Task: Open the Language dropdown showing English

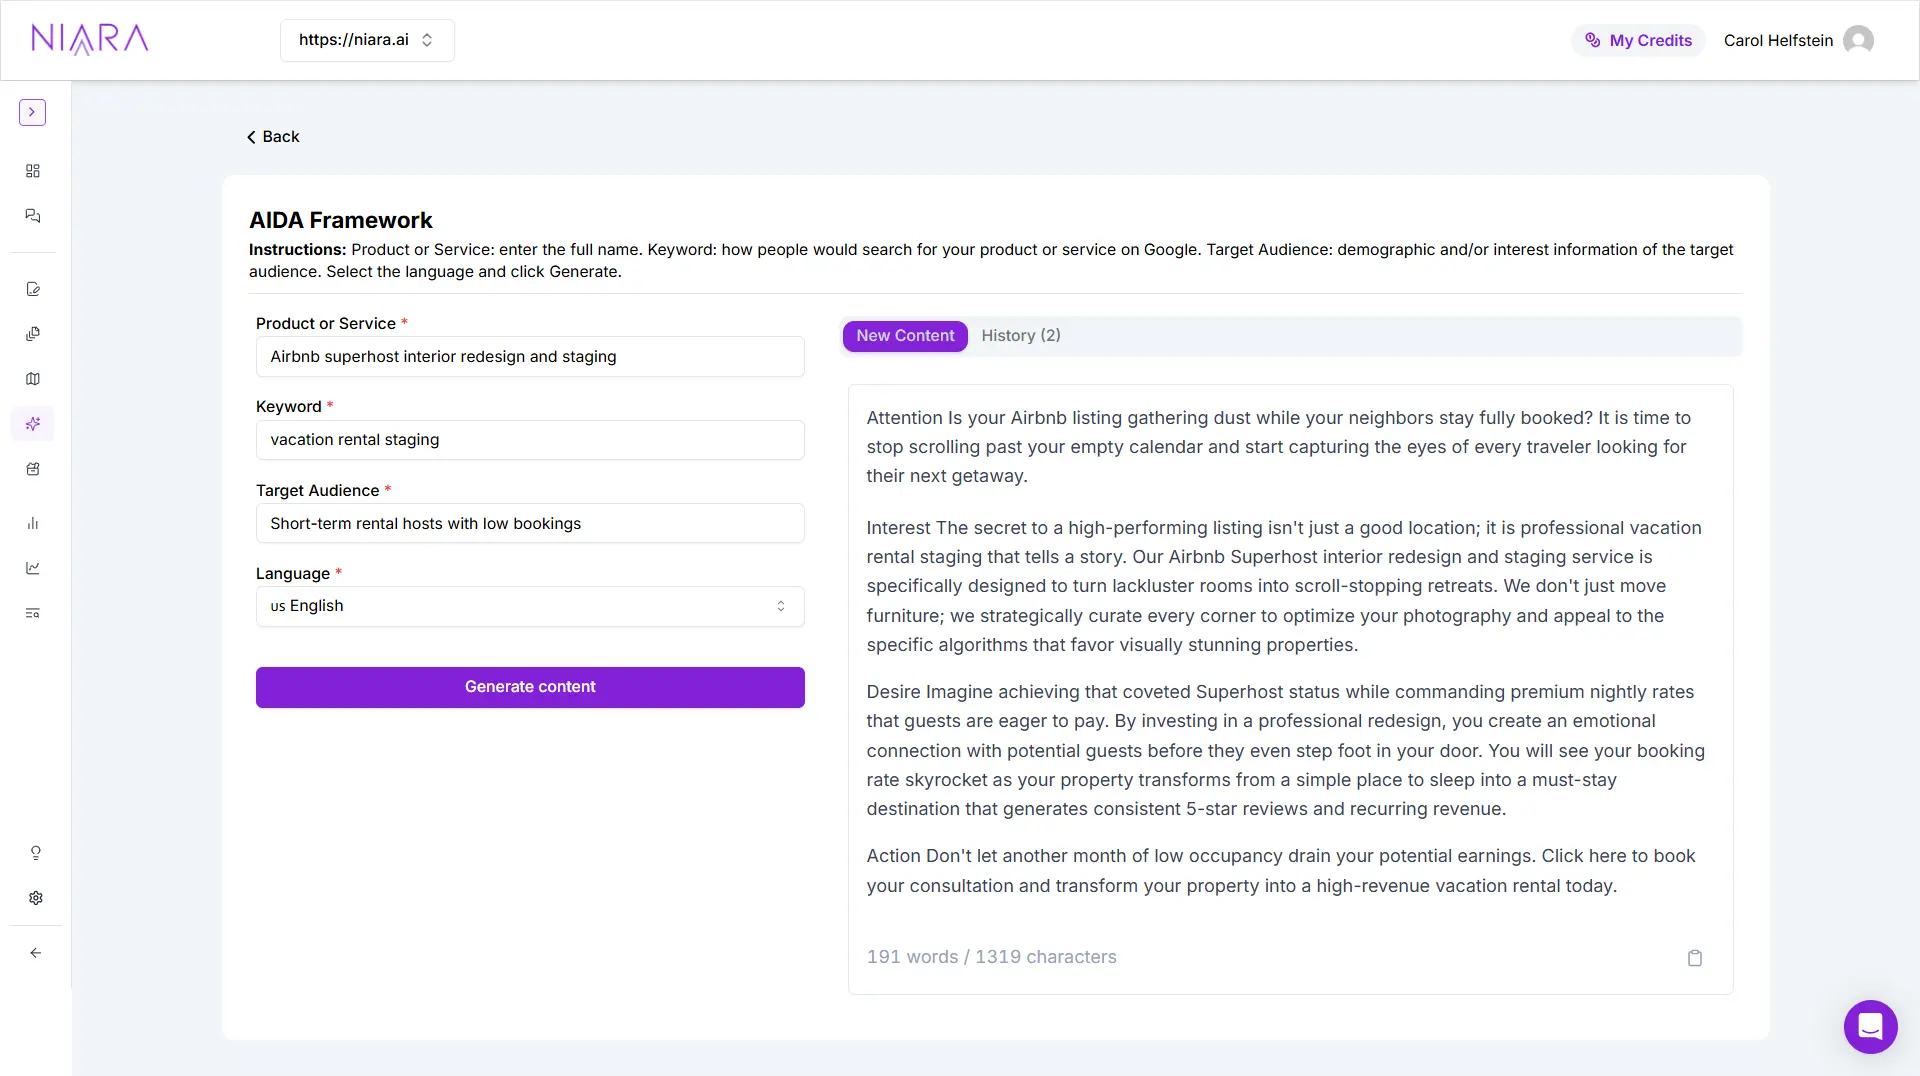Action: pyautogui.click(x=530, y=606)
